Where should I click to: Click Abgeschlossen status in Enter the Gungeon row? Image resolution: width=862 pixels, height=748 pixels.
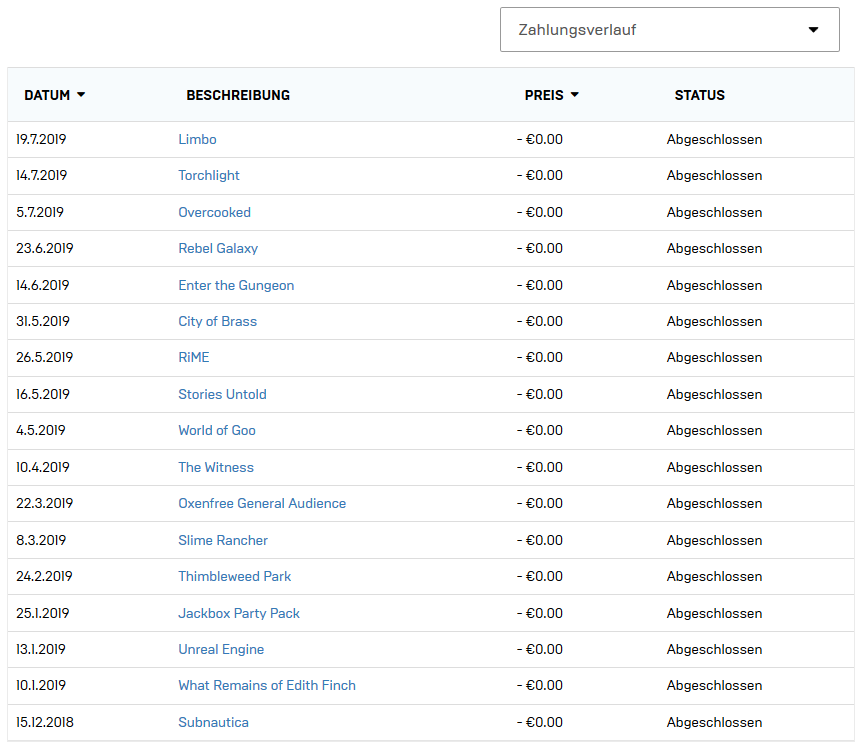pyautogui.click(x=715, y=286)
